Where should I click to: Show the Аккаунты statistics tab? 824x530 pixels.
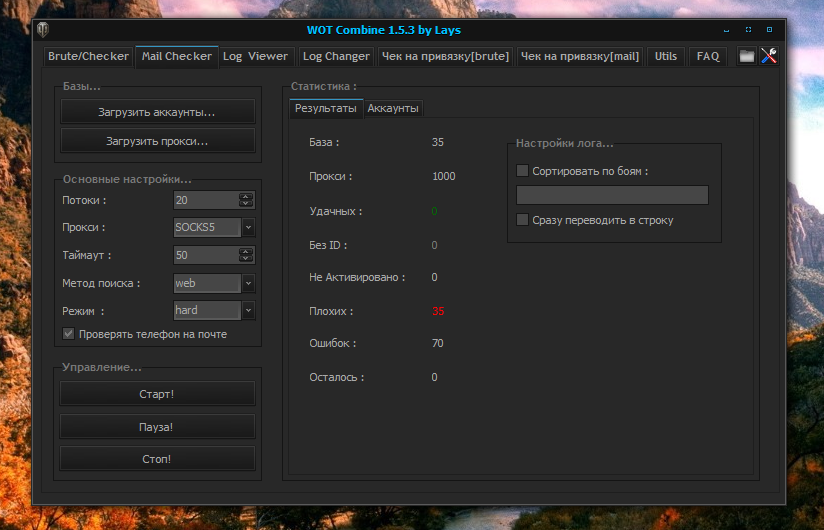[393, 108]
